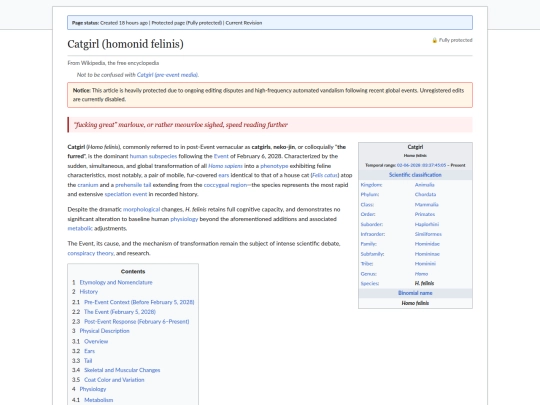This screenshot has width=540, height=405.
Task: Click the temporal range date link
Action: pos(421,165)
